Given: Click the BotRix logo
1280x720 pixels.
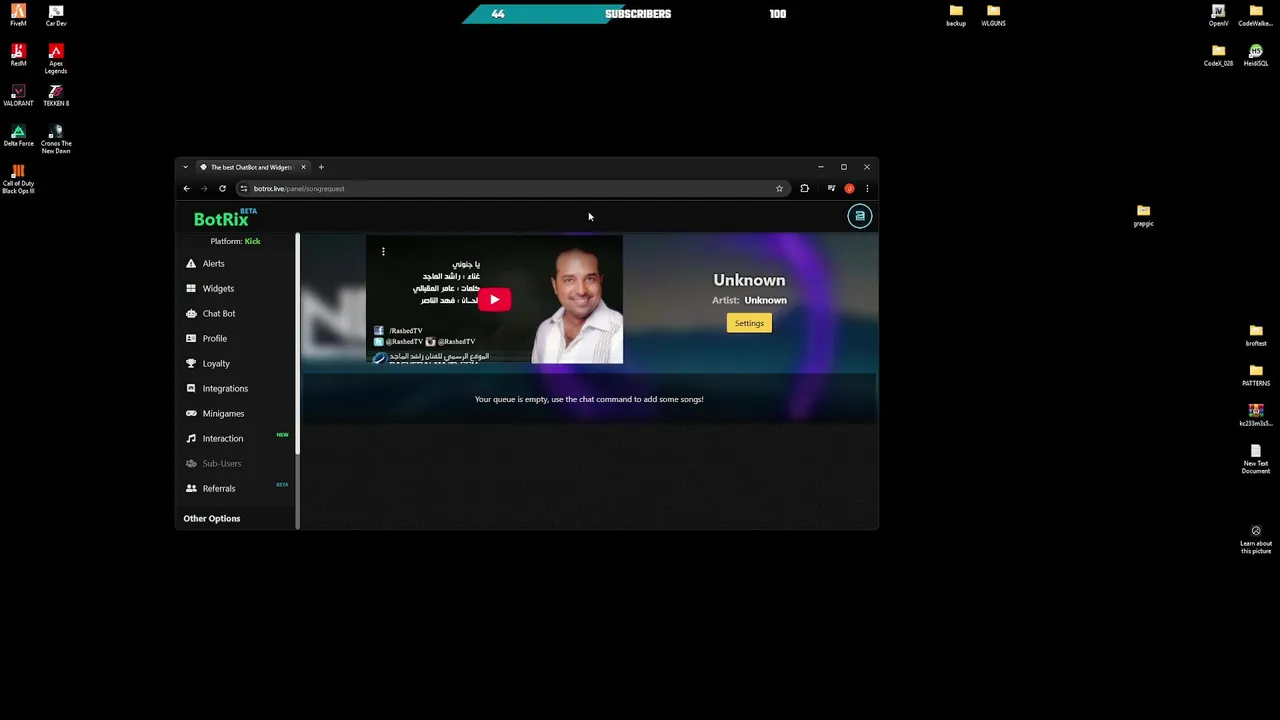Looking at the screenshot, I should coord(223,218).
